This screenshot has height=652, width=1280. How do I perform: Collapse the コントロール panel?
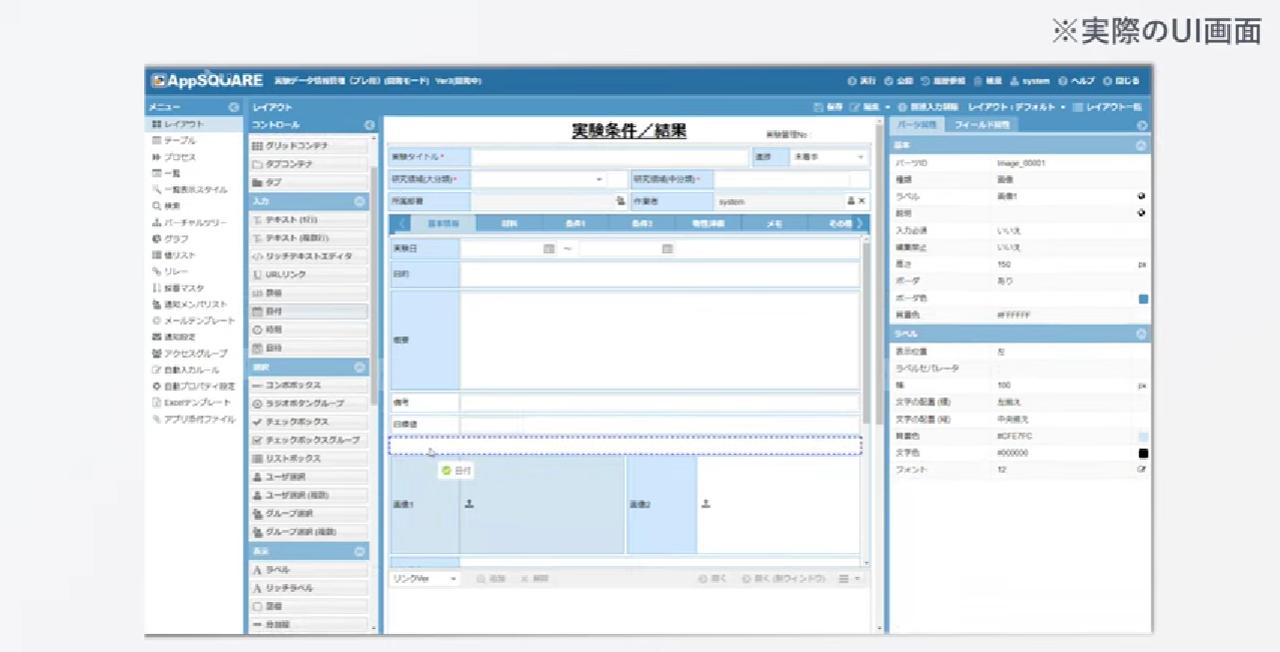[x=369, y=125]
